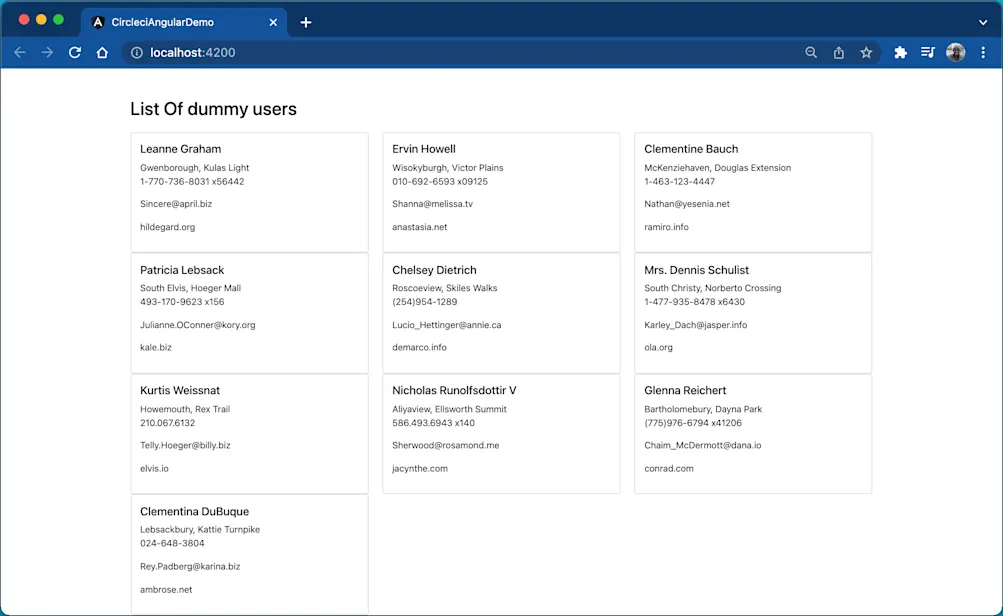Image resolution: width=1003 pixels, height=616 pixels.
Task: Navigate back using the back arrow
Action: [20, 52]
